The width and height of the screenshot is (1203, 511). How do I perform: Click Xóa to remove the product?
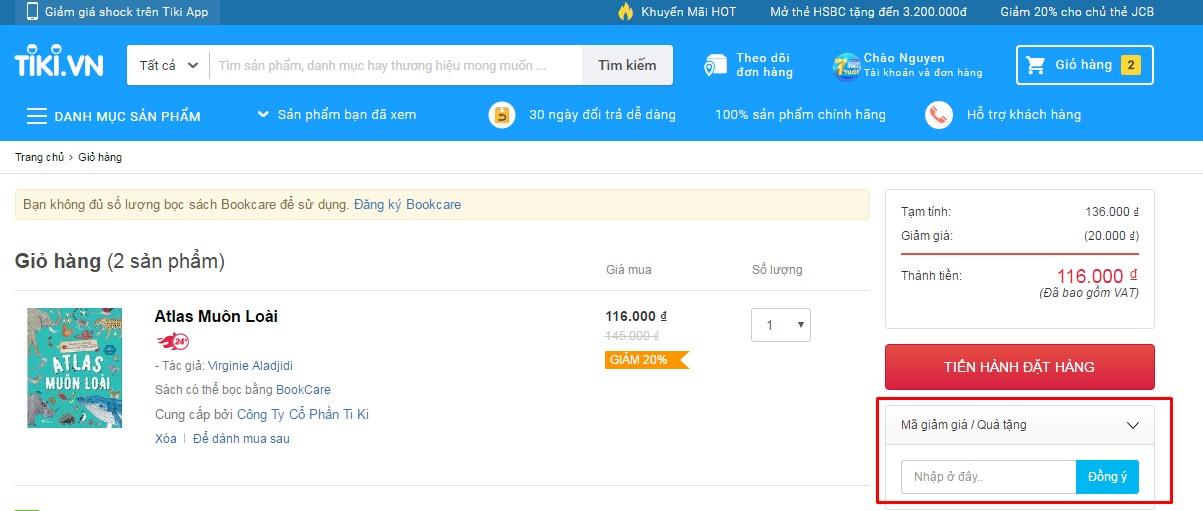(x=166, y=439)
